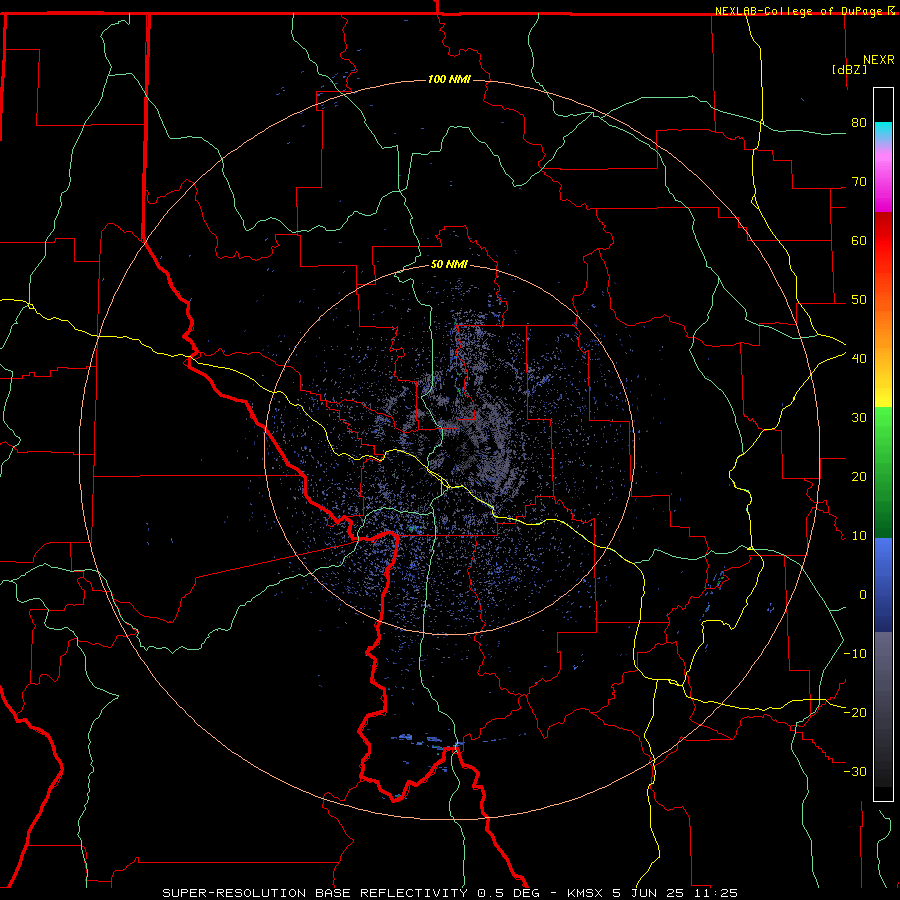The height and width of the screenshot is (900, 900).
Task: Click the cyan segment of the color bar
Action: [883, 132]
